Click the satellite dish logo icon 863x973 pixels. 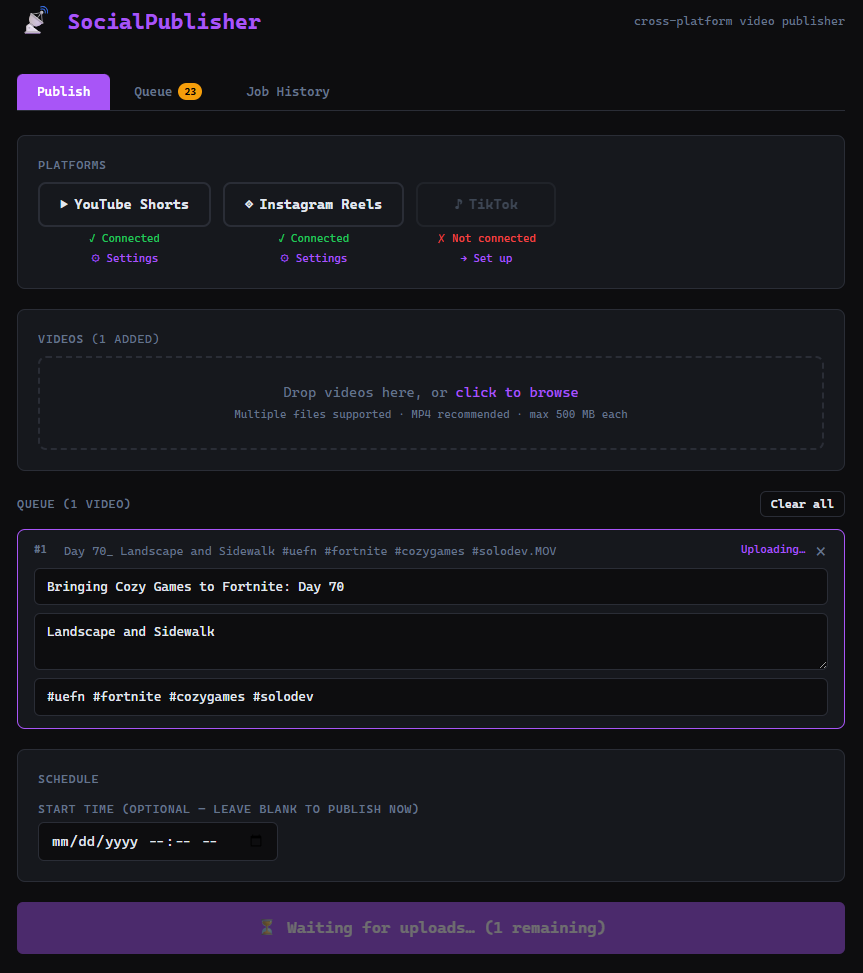pyautogui.click(x=35, y=21)
